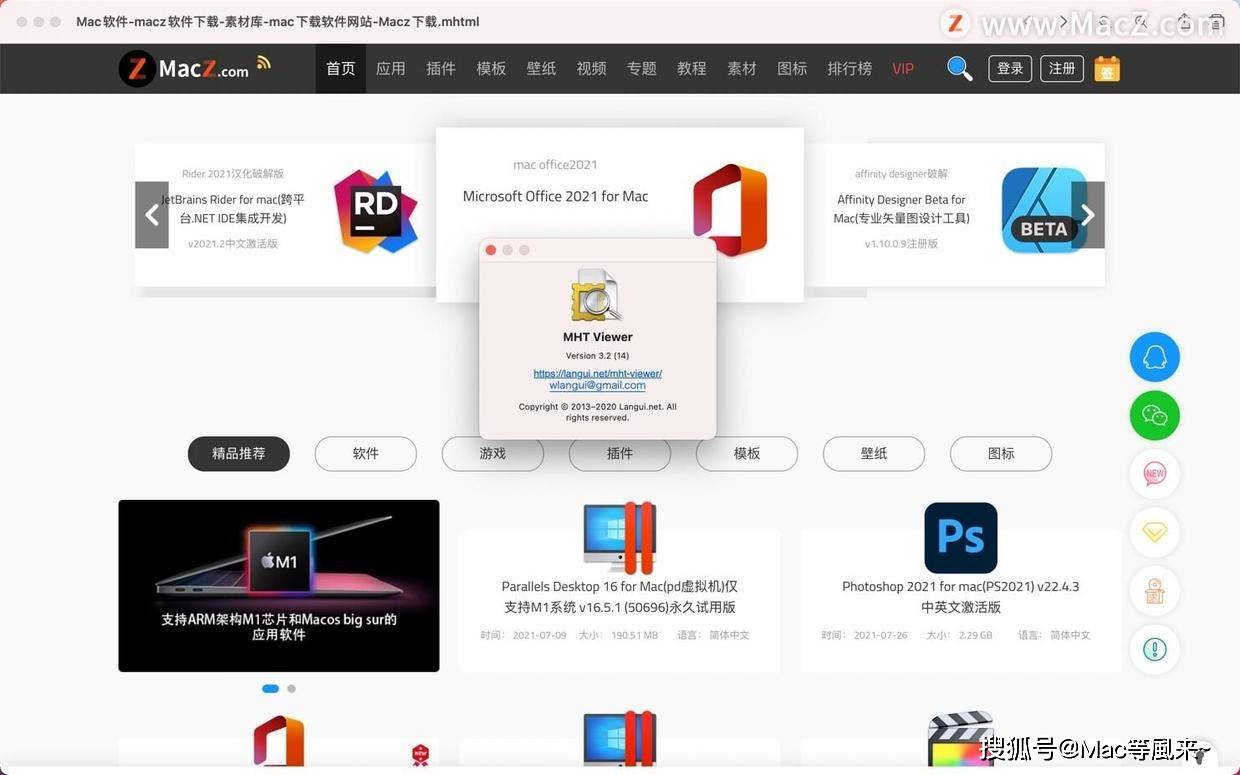1240x775 pixels.
Task: Click the customer service sidebar icon
Action: pos(1155,591)
